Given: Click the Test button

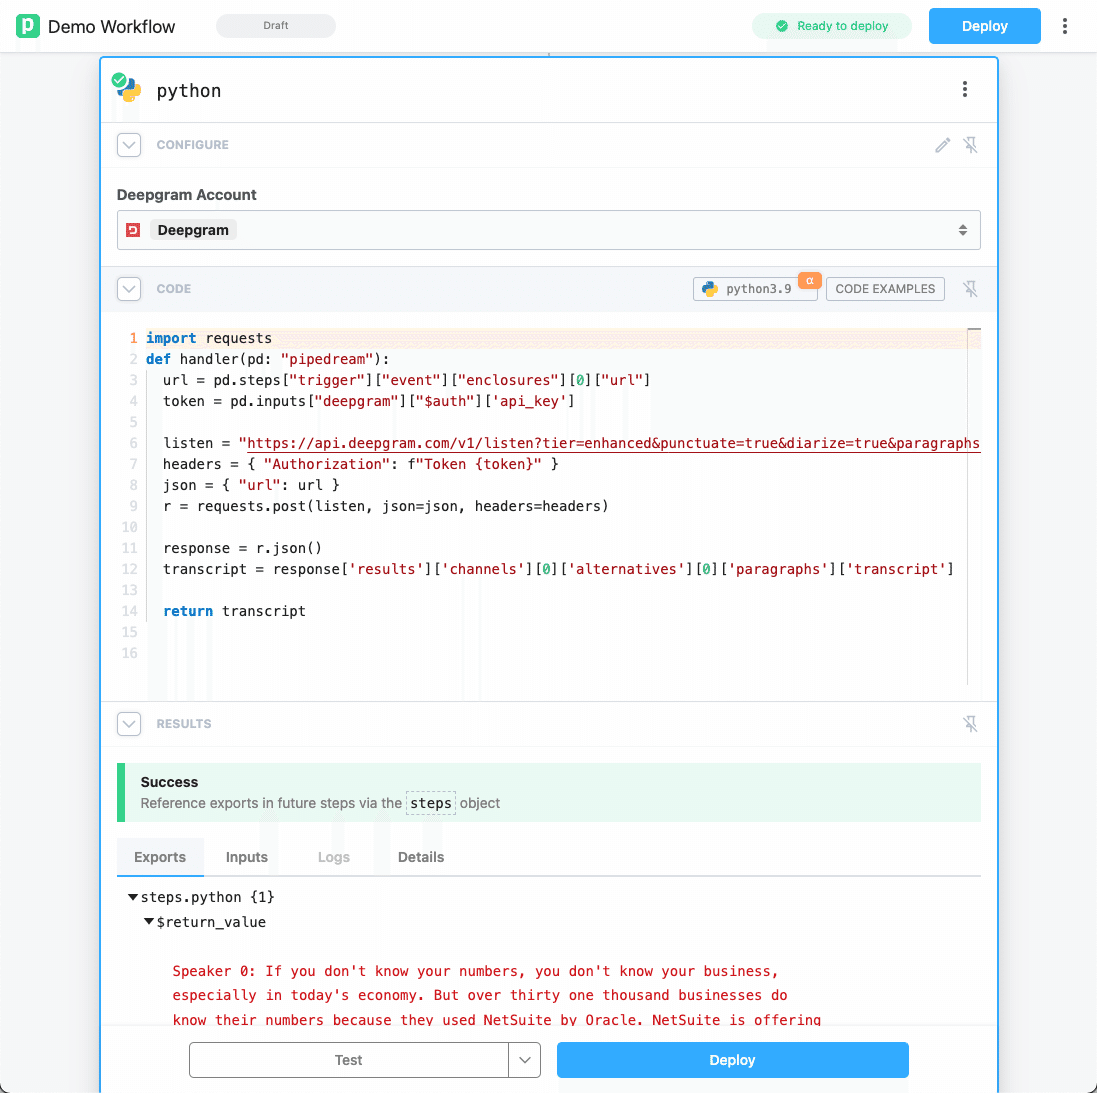Looking at the screenshot, I should point(348,1060).
